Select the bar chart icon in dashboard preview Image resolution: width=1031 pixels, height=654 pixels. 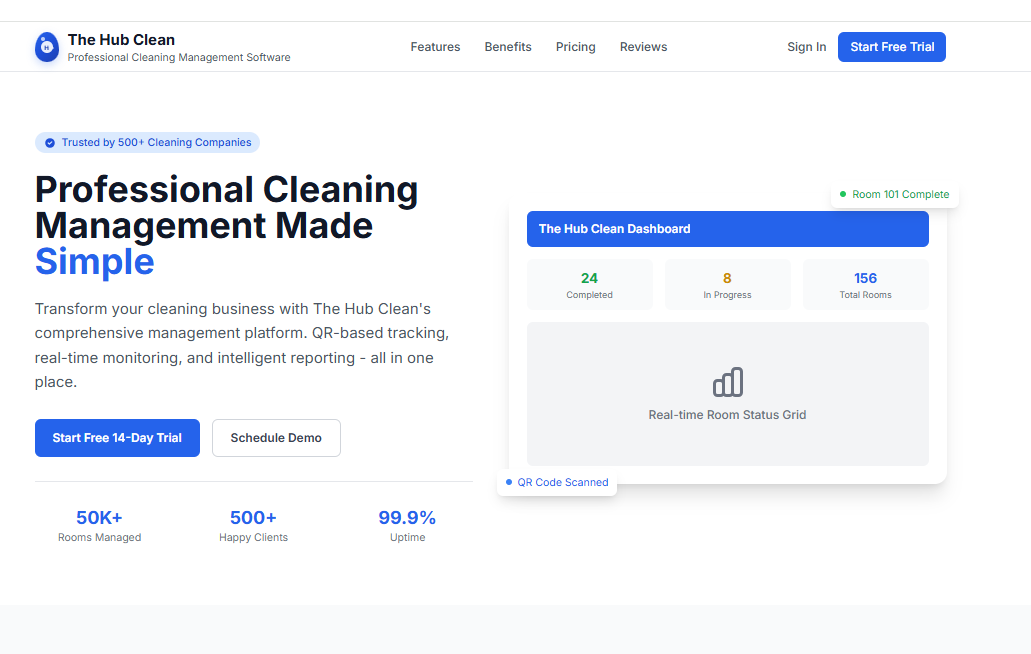[x=727, y=381]
